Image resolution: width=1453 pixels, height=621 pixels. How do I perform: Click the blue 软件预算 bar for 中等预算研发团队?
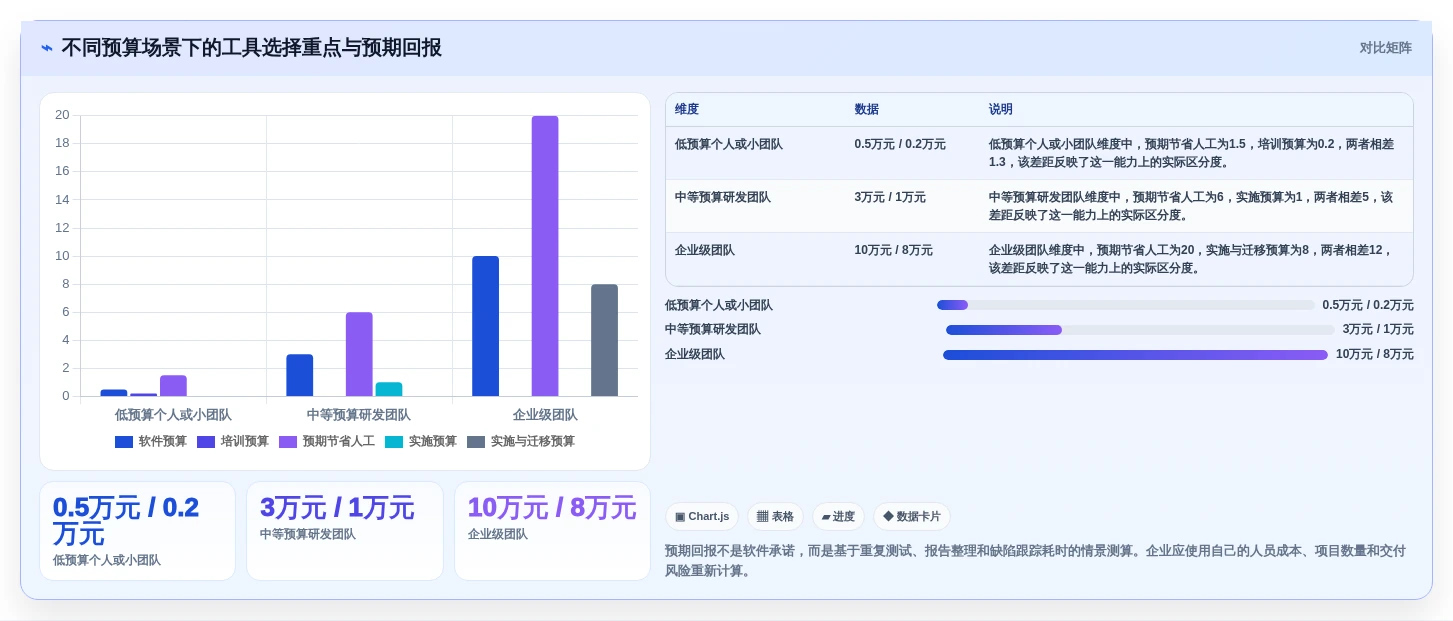point(300,375)
